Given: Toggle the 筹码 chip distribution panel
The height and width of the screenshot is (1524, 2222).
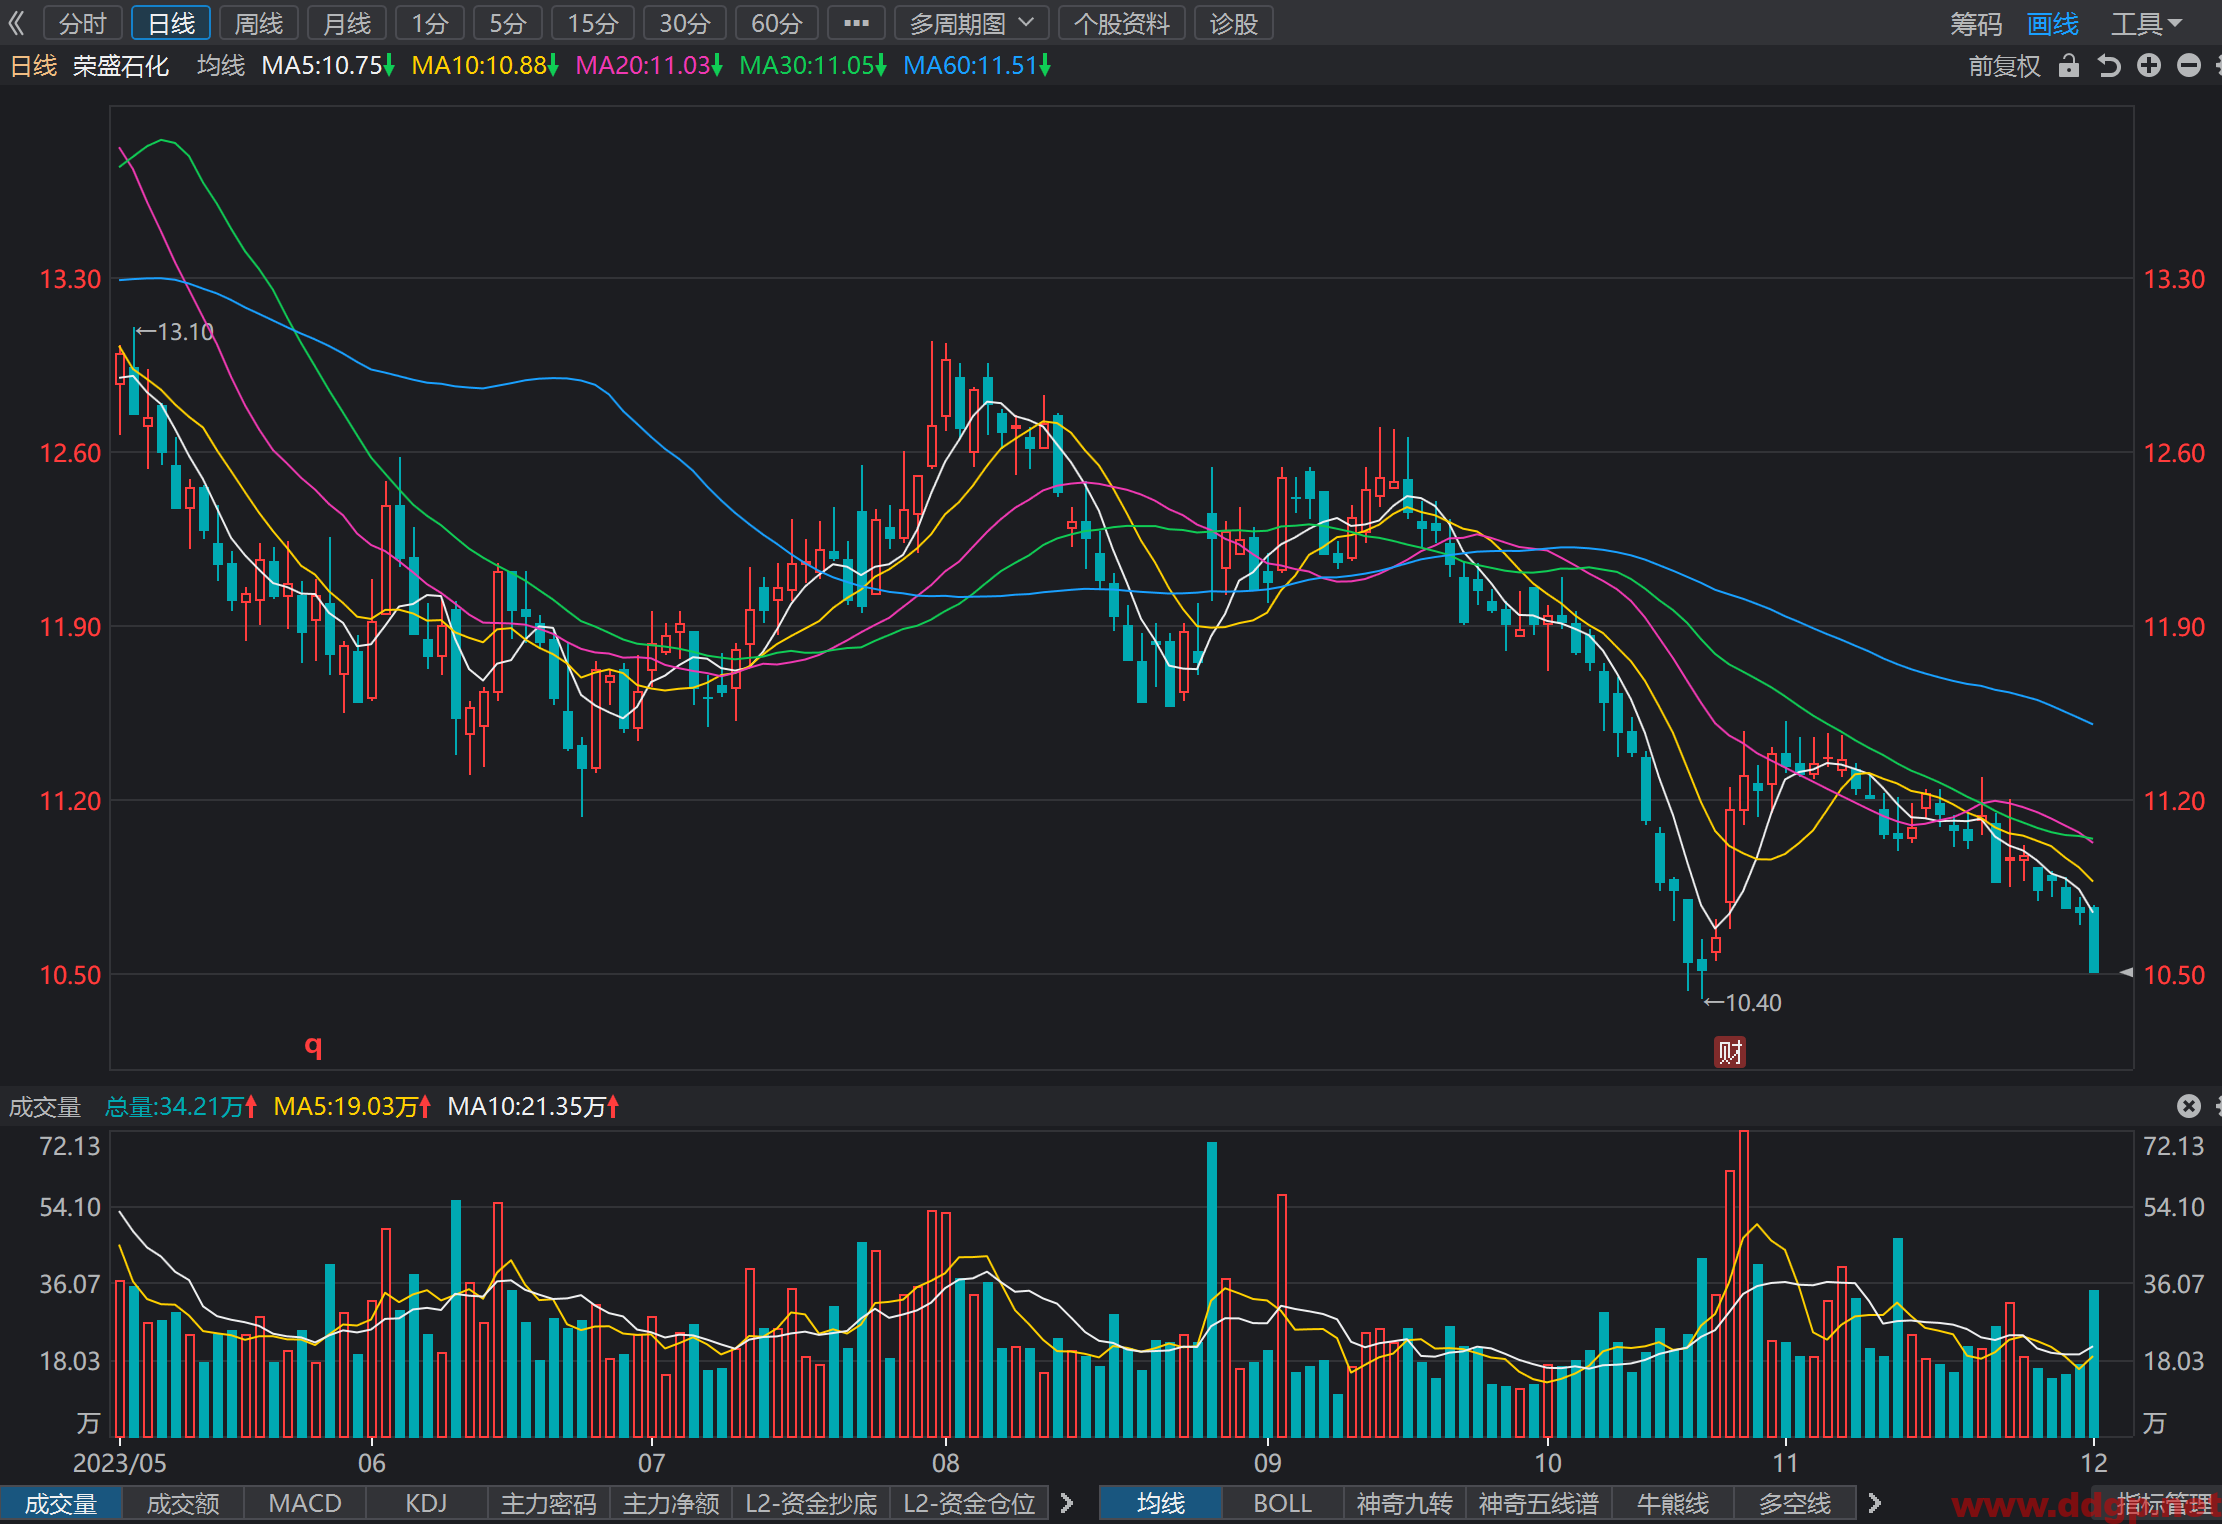Looking at the screenshot, I should click(1976, 23).
